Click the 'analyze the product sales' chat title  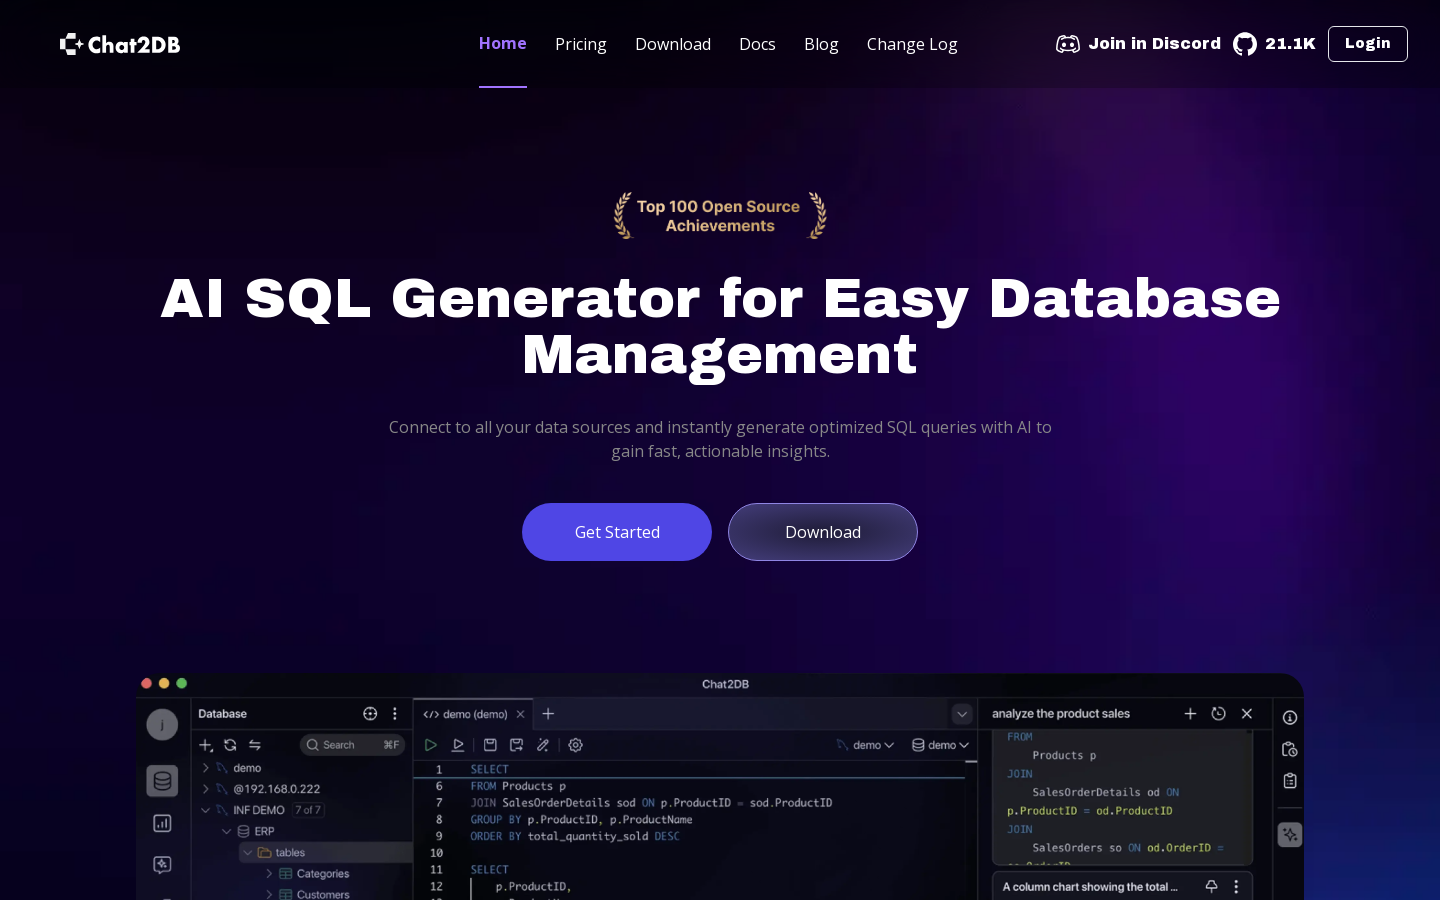[x=1061, y=714]
